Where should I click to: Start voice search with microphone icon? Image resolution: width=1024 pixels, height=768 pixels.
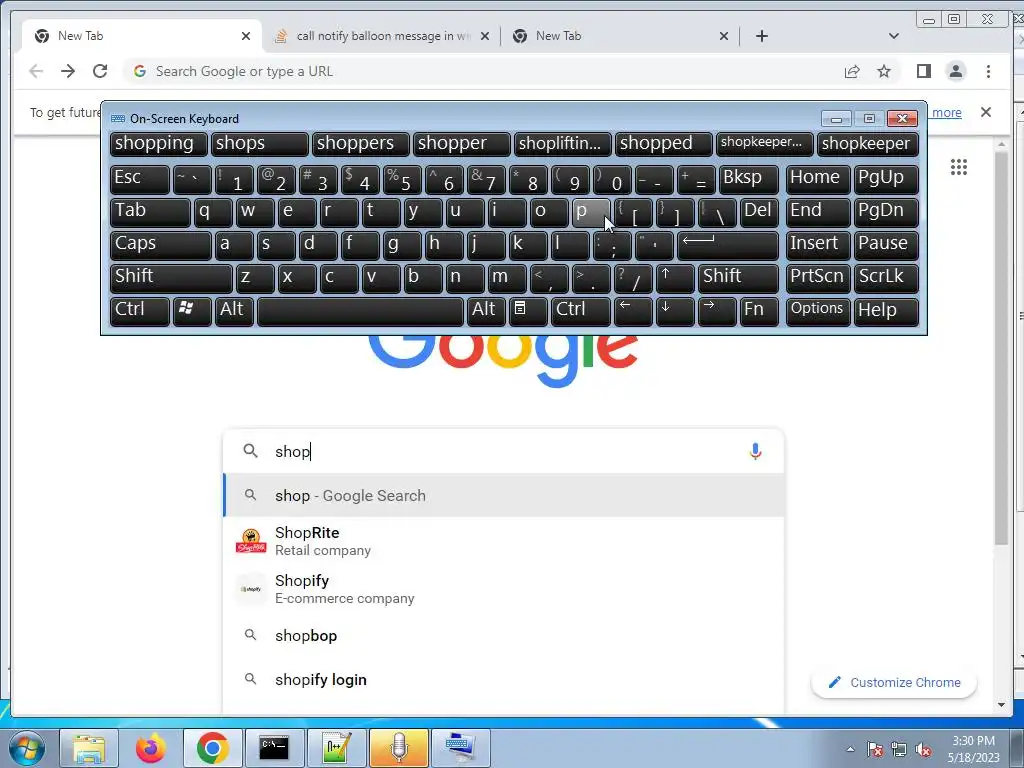point(755,451)
